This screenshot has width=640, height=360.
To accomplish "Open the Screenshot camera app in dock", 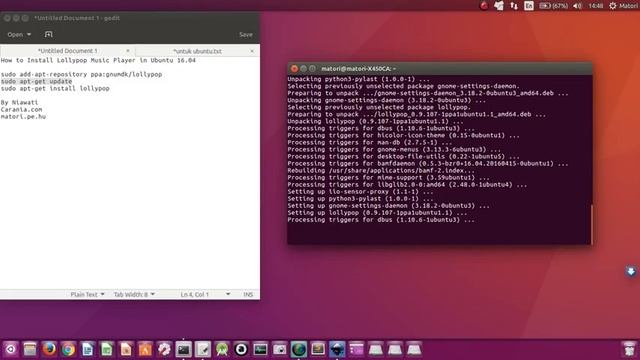I will [x=280, y=349].
